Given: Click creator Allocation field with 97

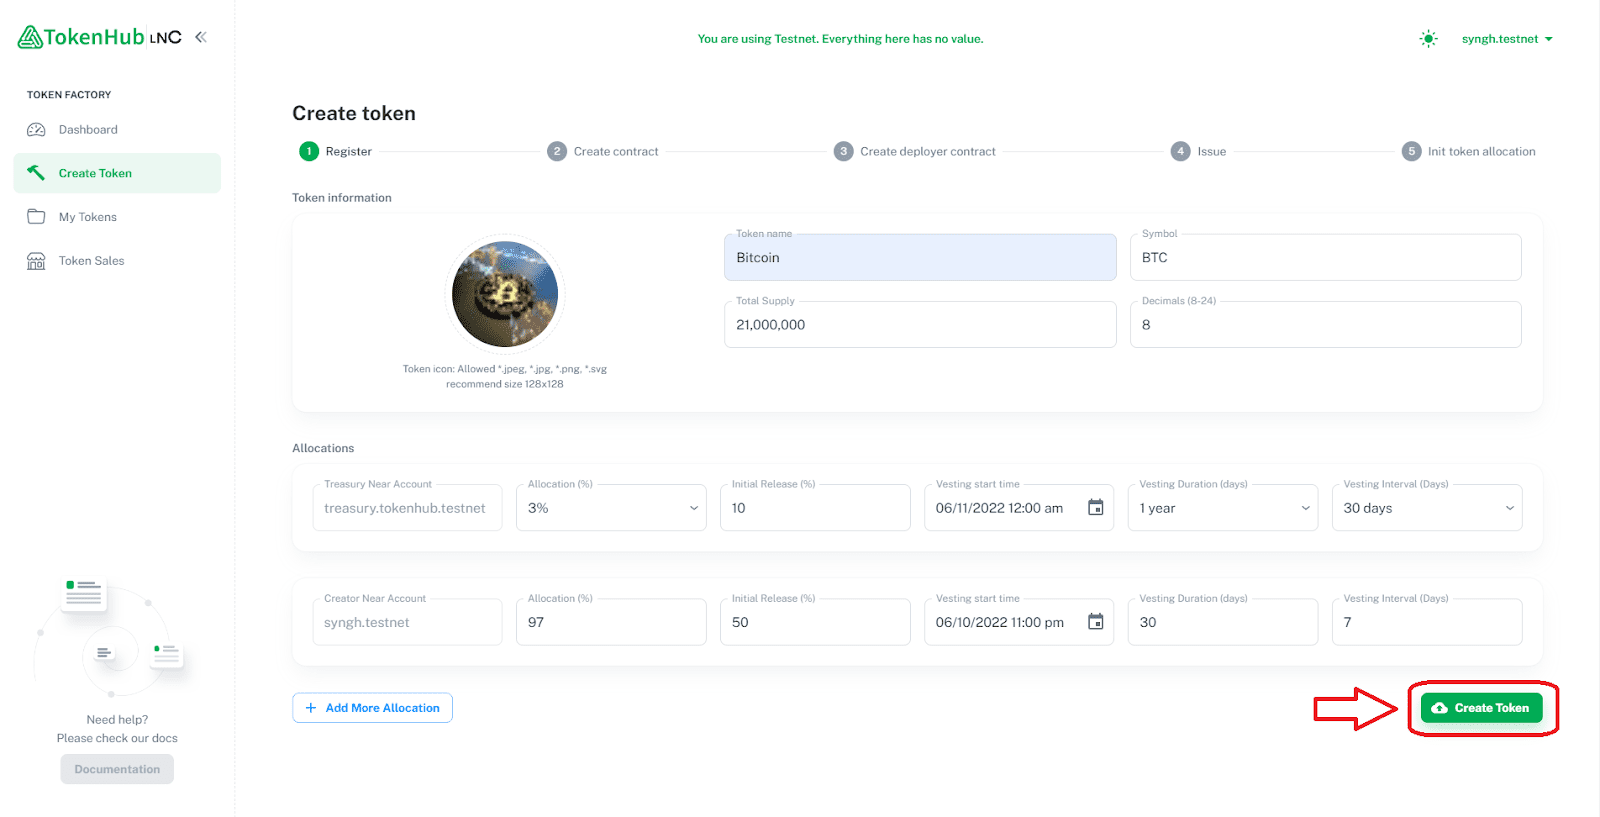Looking at the screenshot, I should [611, 622].
